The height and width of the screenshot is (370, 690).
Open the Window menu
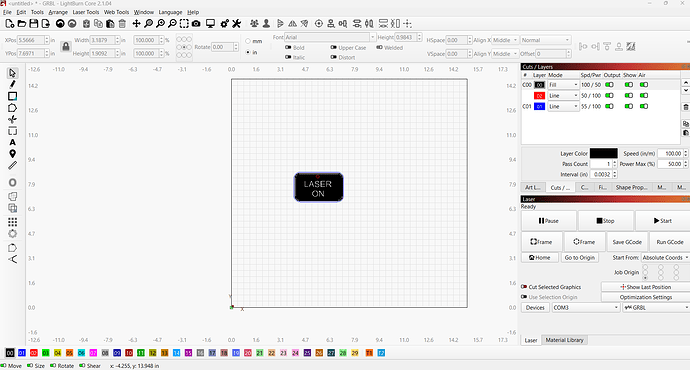(144, 12)
